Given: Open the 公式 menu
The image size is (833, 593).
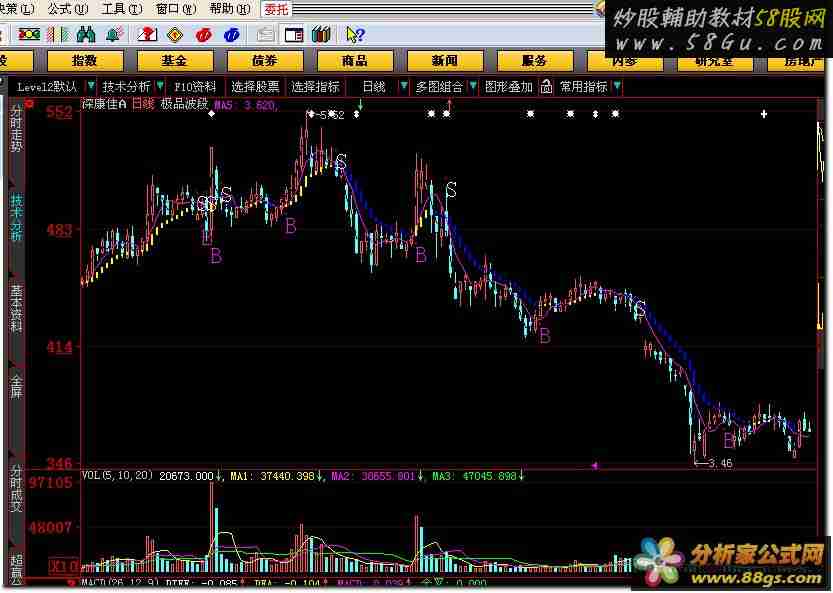Looking at the screenshot, I should tap(67, 9).
